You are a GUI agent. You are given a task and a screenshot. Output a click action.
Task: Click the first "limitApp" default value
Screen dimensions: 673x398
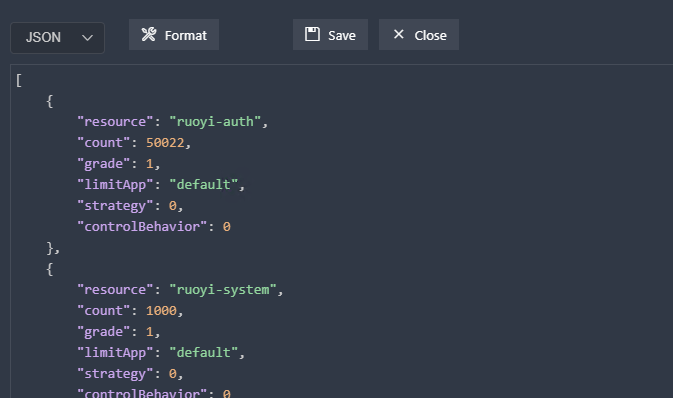[x=203, y=185]
